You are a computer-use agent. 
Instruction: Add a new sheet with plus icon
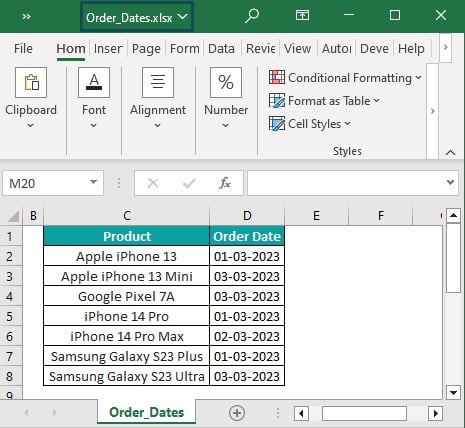237,413
